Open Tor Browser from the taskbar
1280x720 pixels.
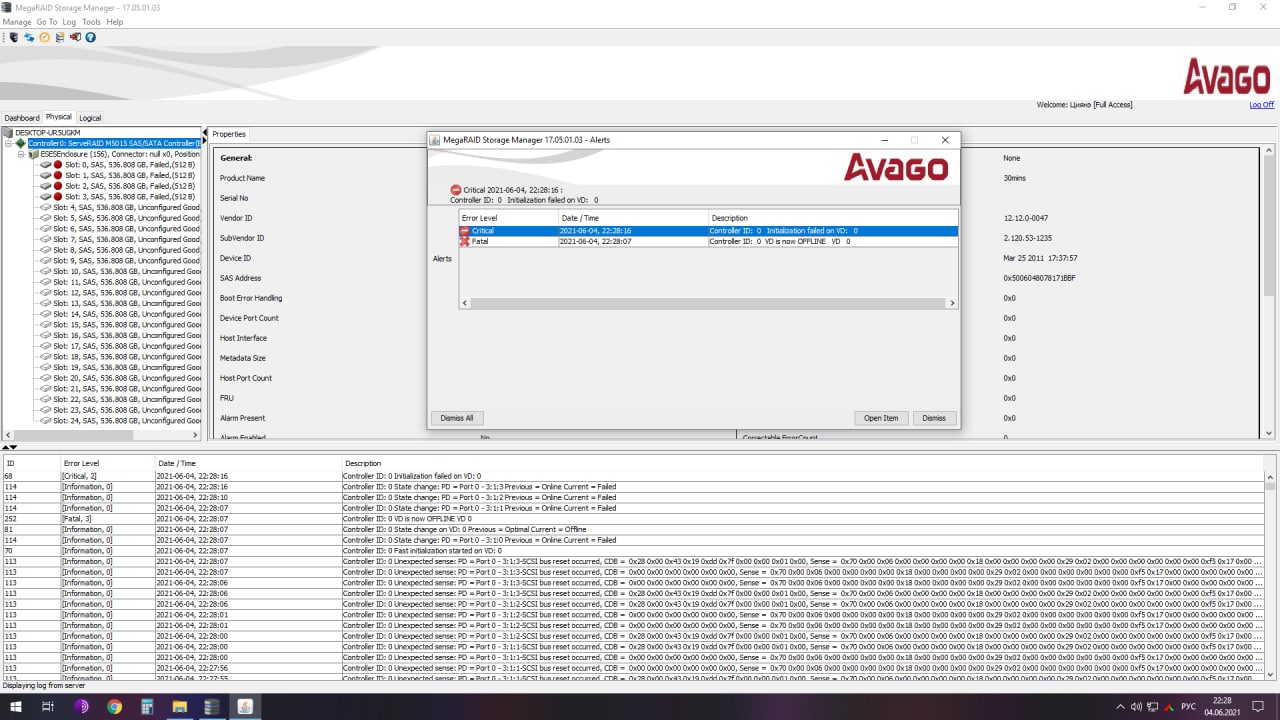click(x=82, y=707)
